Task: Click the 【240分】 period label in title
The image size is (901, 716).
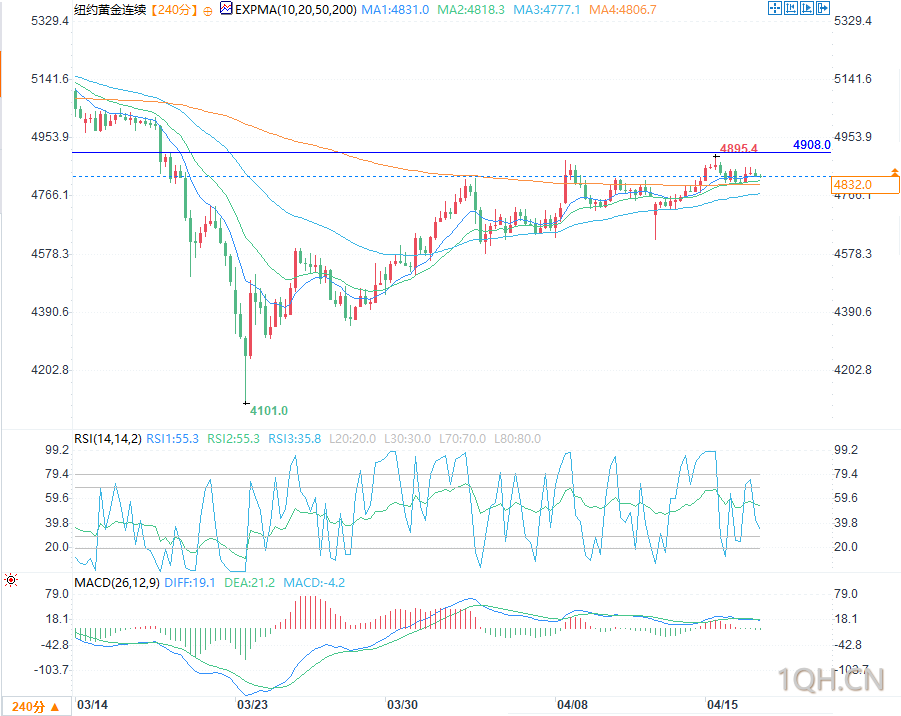Action: (x=175, y=10)
